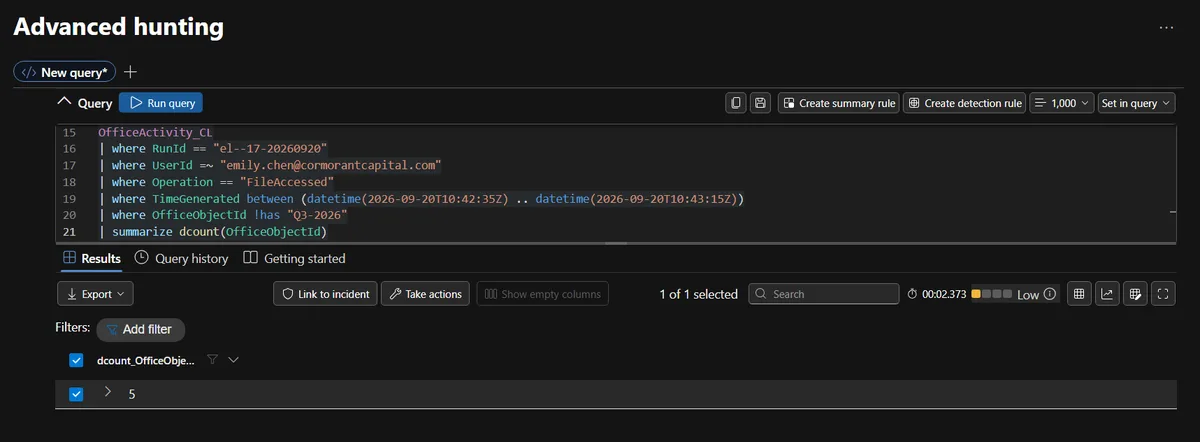Open customize columns icon
The image size is (1200, 442).
click(x=1135, y=294)
